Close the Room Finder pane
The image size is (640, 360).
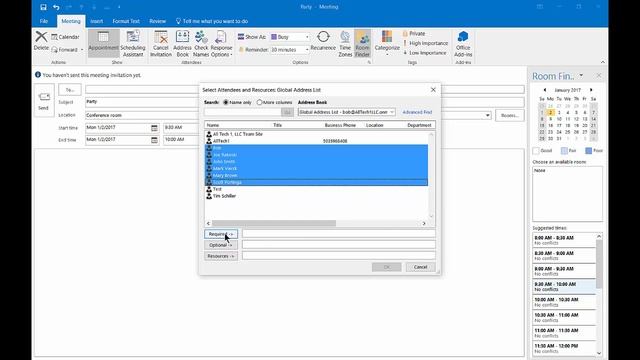[x=599, y=76]
